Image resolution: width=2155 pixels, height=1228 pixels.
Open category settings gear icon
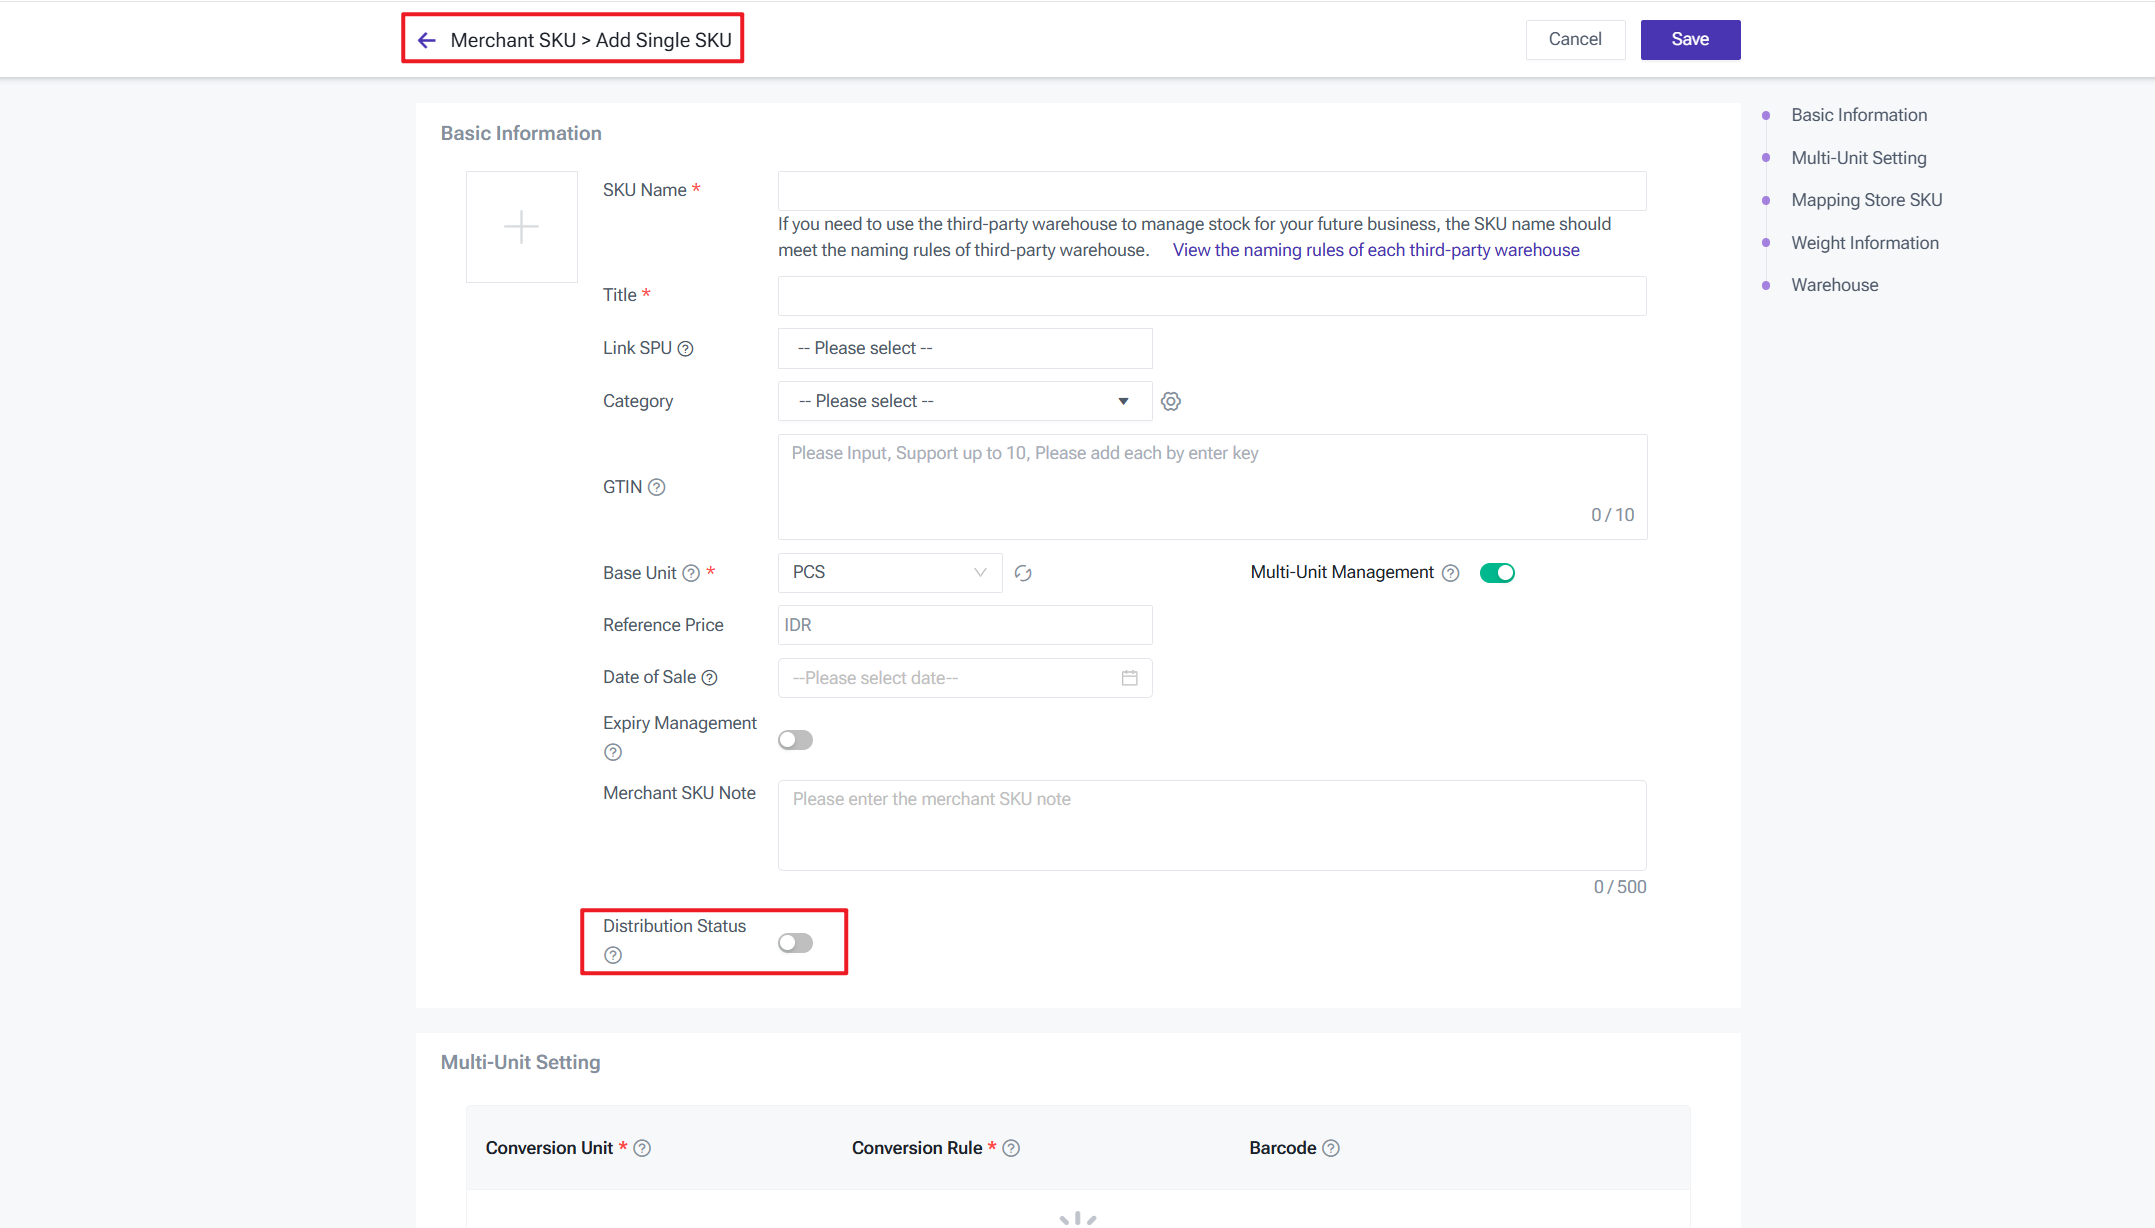tap(1171, 401)
